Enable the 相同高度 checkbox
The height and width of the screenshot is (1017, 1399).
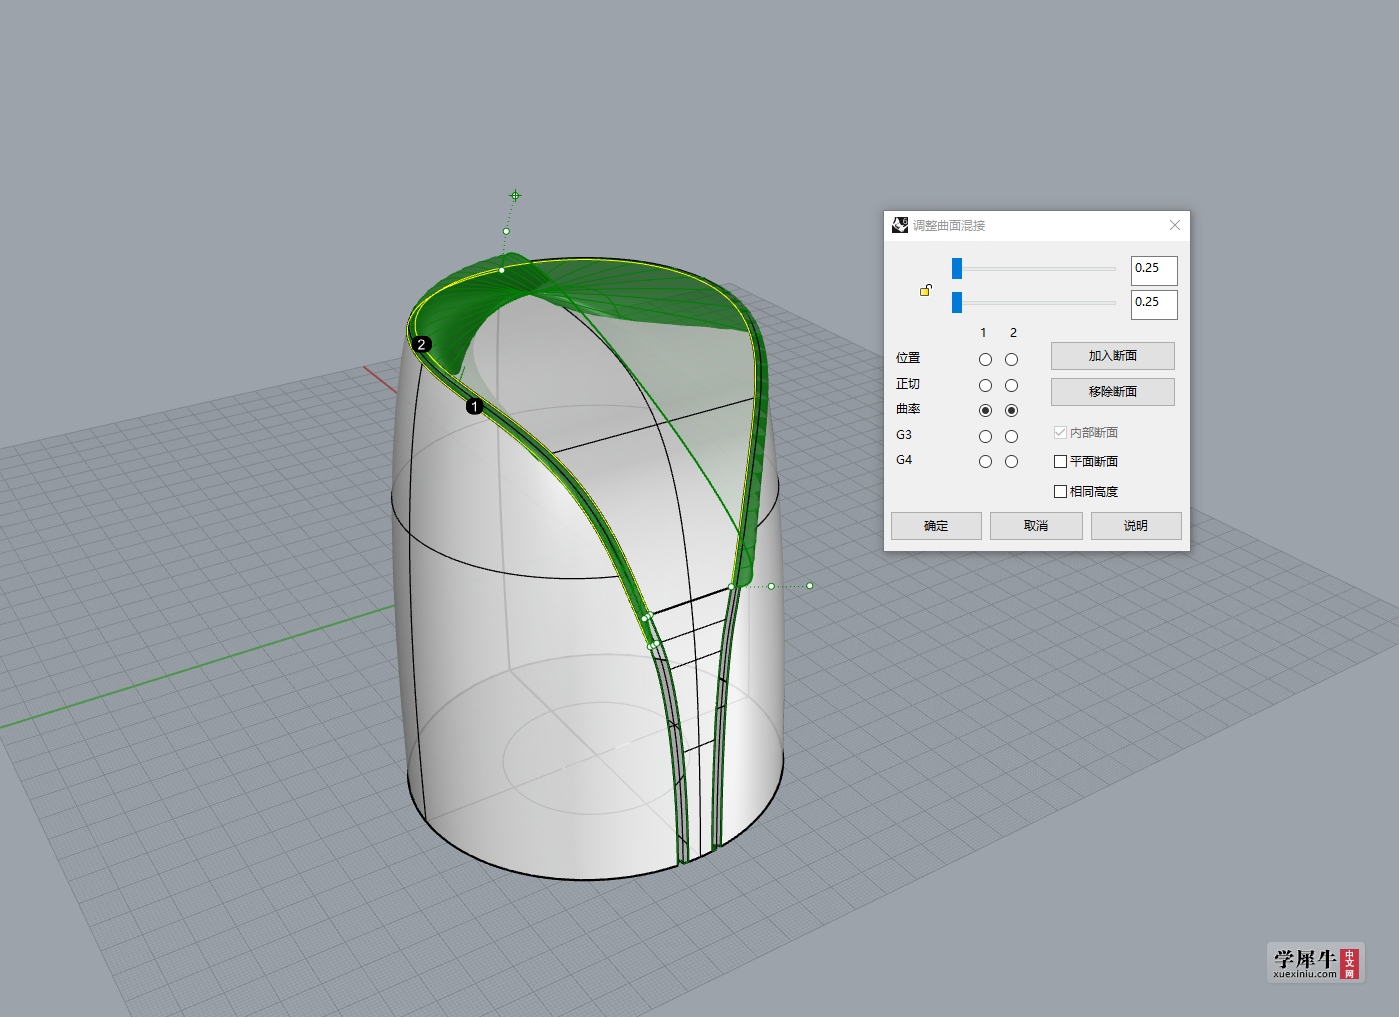(x=1060, y=491)
